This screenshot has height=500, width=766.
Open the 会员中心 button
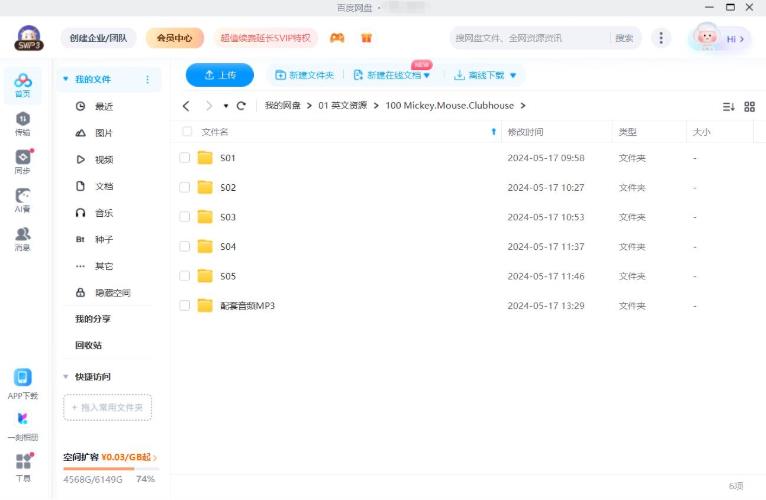(x=174, y=38)
